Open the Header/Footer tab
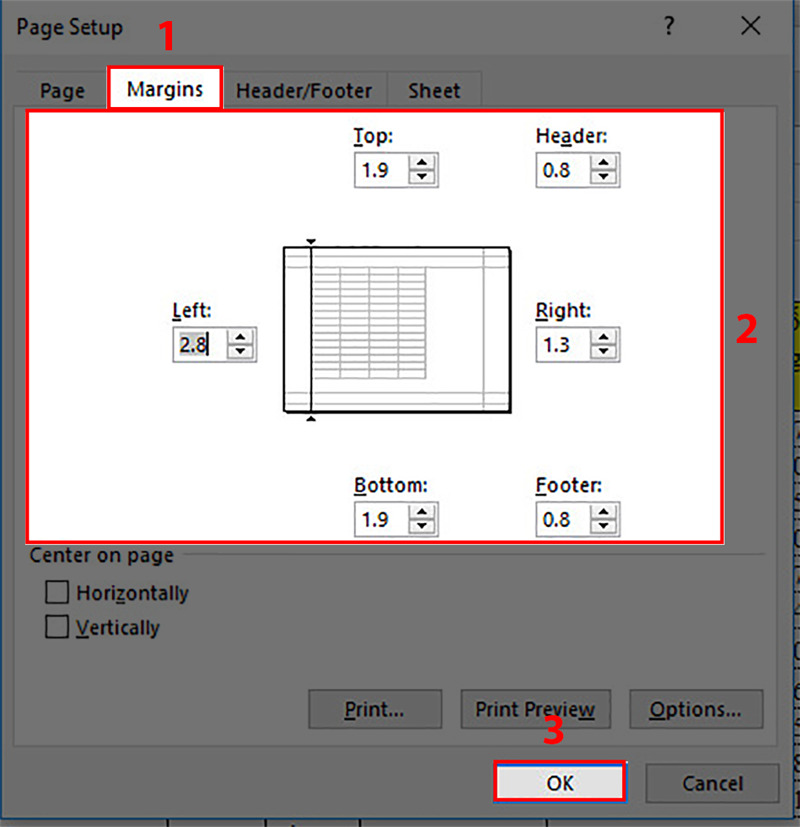Image resolution: width=800 pixels, height=827 pixels. 304,90
